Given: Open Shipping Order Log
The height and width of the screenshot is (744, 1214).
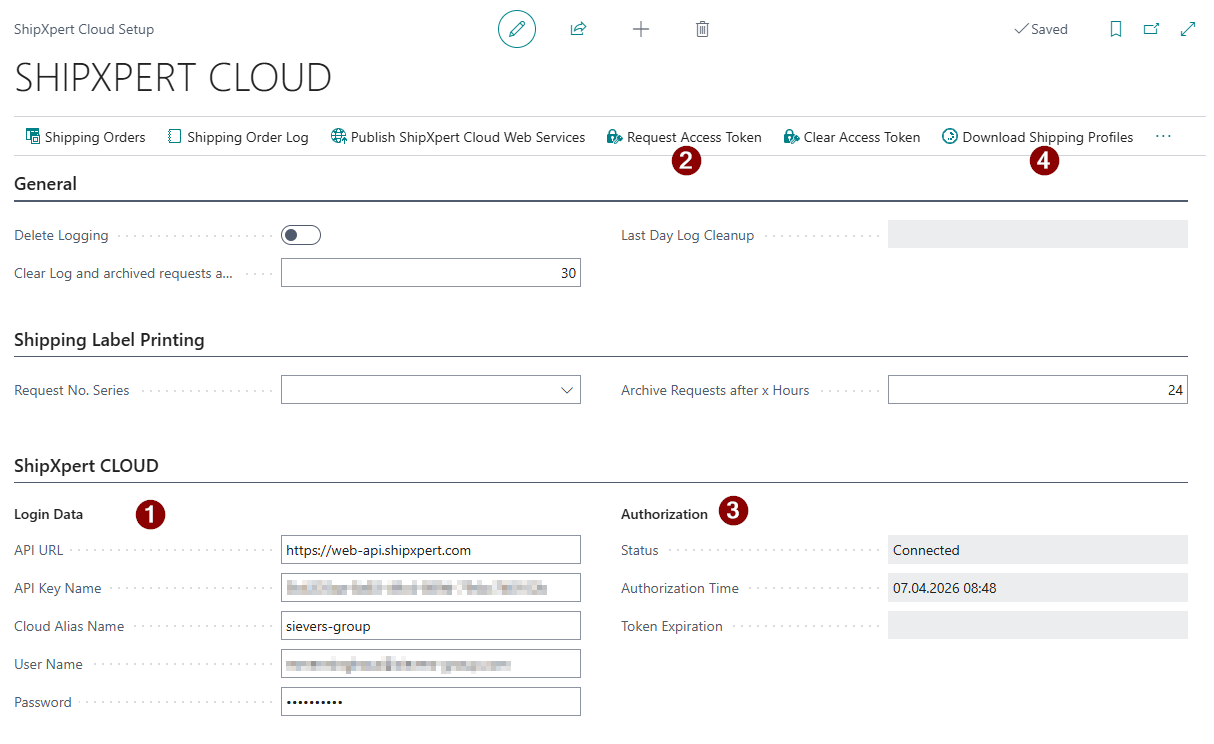Looking at the screenshot, I should click(x=238, y=136).
